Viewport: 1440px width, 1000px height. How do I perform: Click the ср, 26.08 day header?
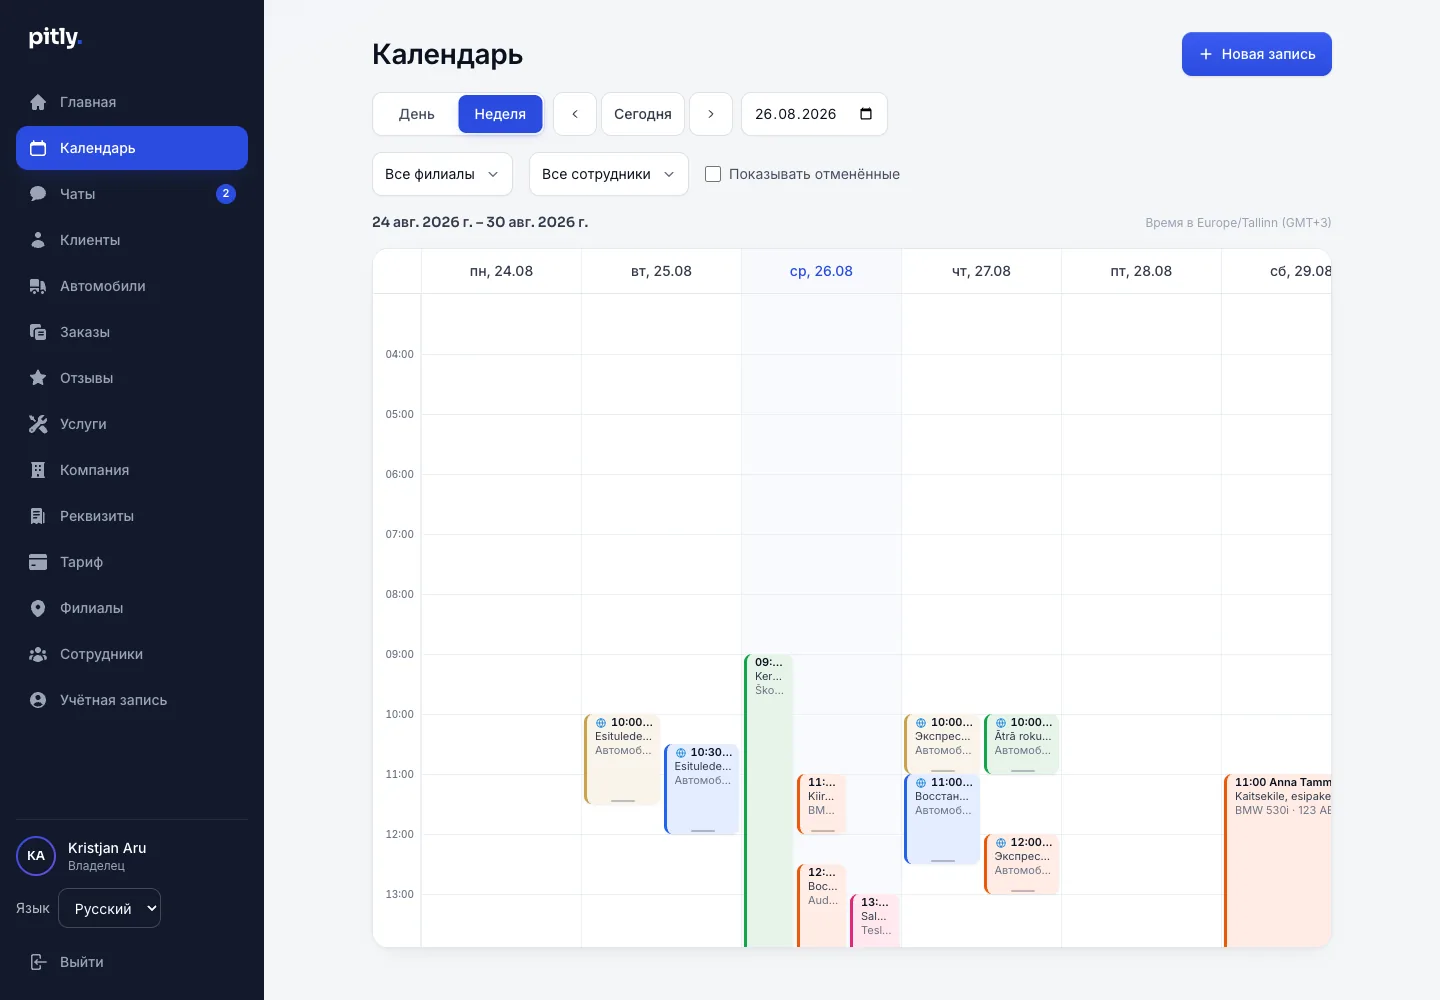821,271
